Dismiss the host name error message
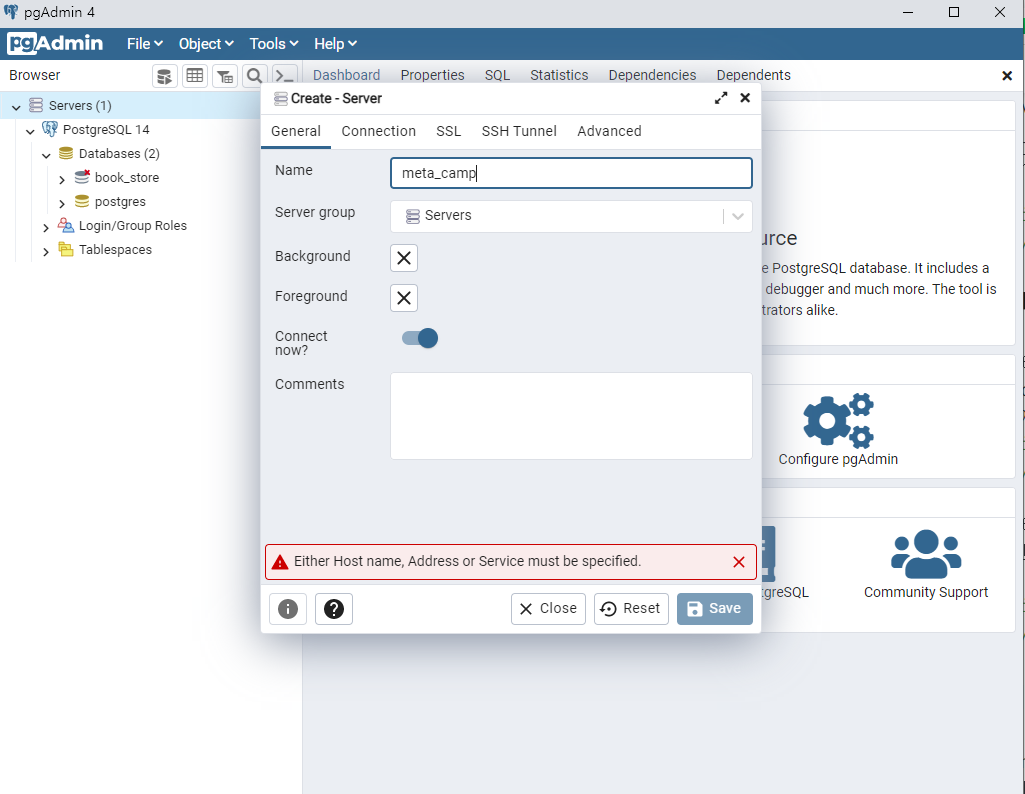The height and width of the screenshot is (794, 1025). (739, 562)
